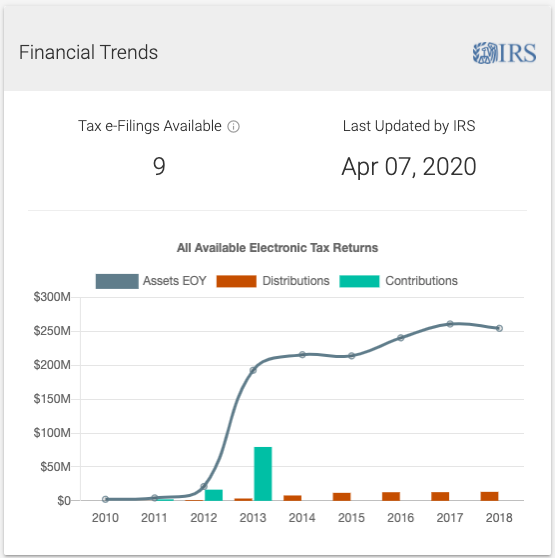This screenshot has height=558, width=555.
Task: Click the Last Updated by IRS label
Action: [409, 126]
